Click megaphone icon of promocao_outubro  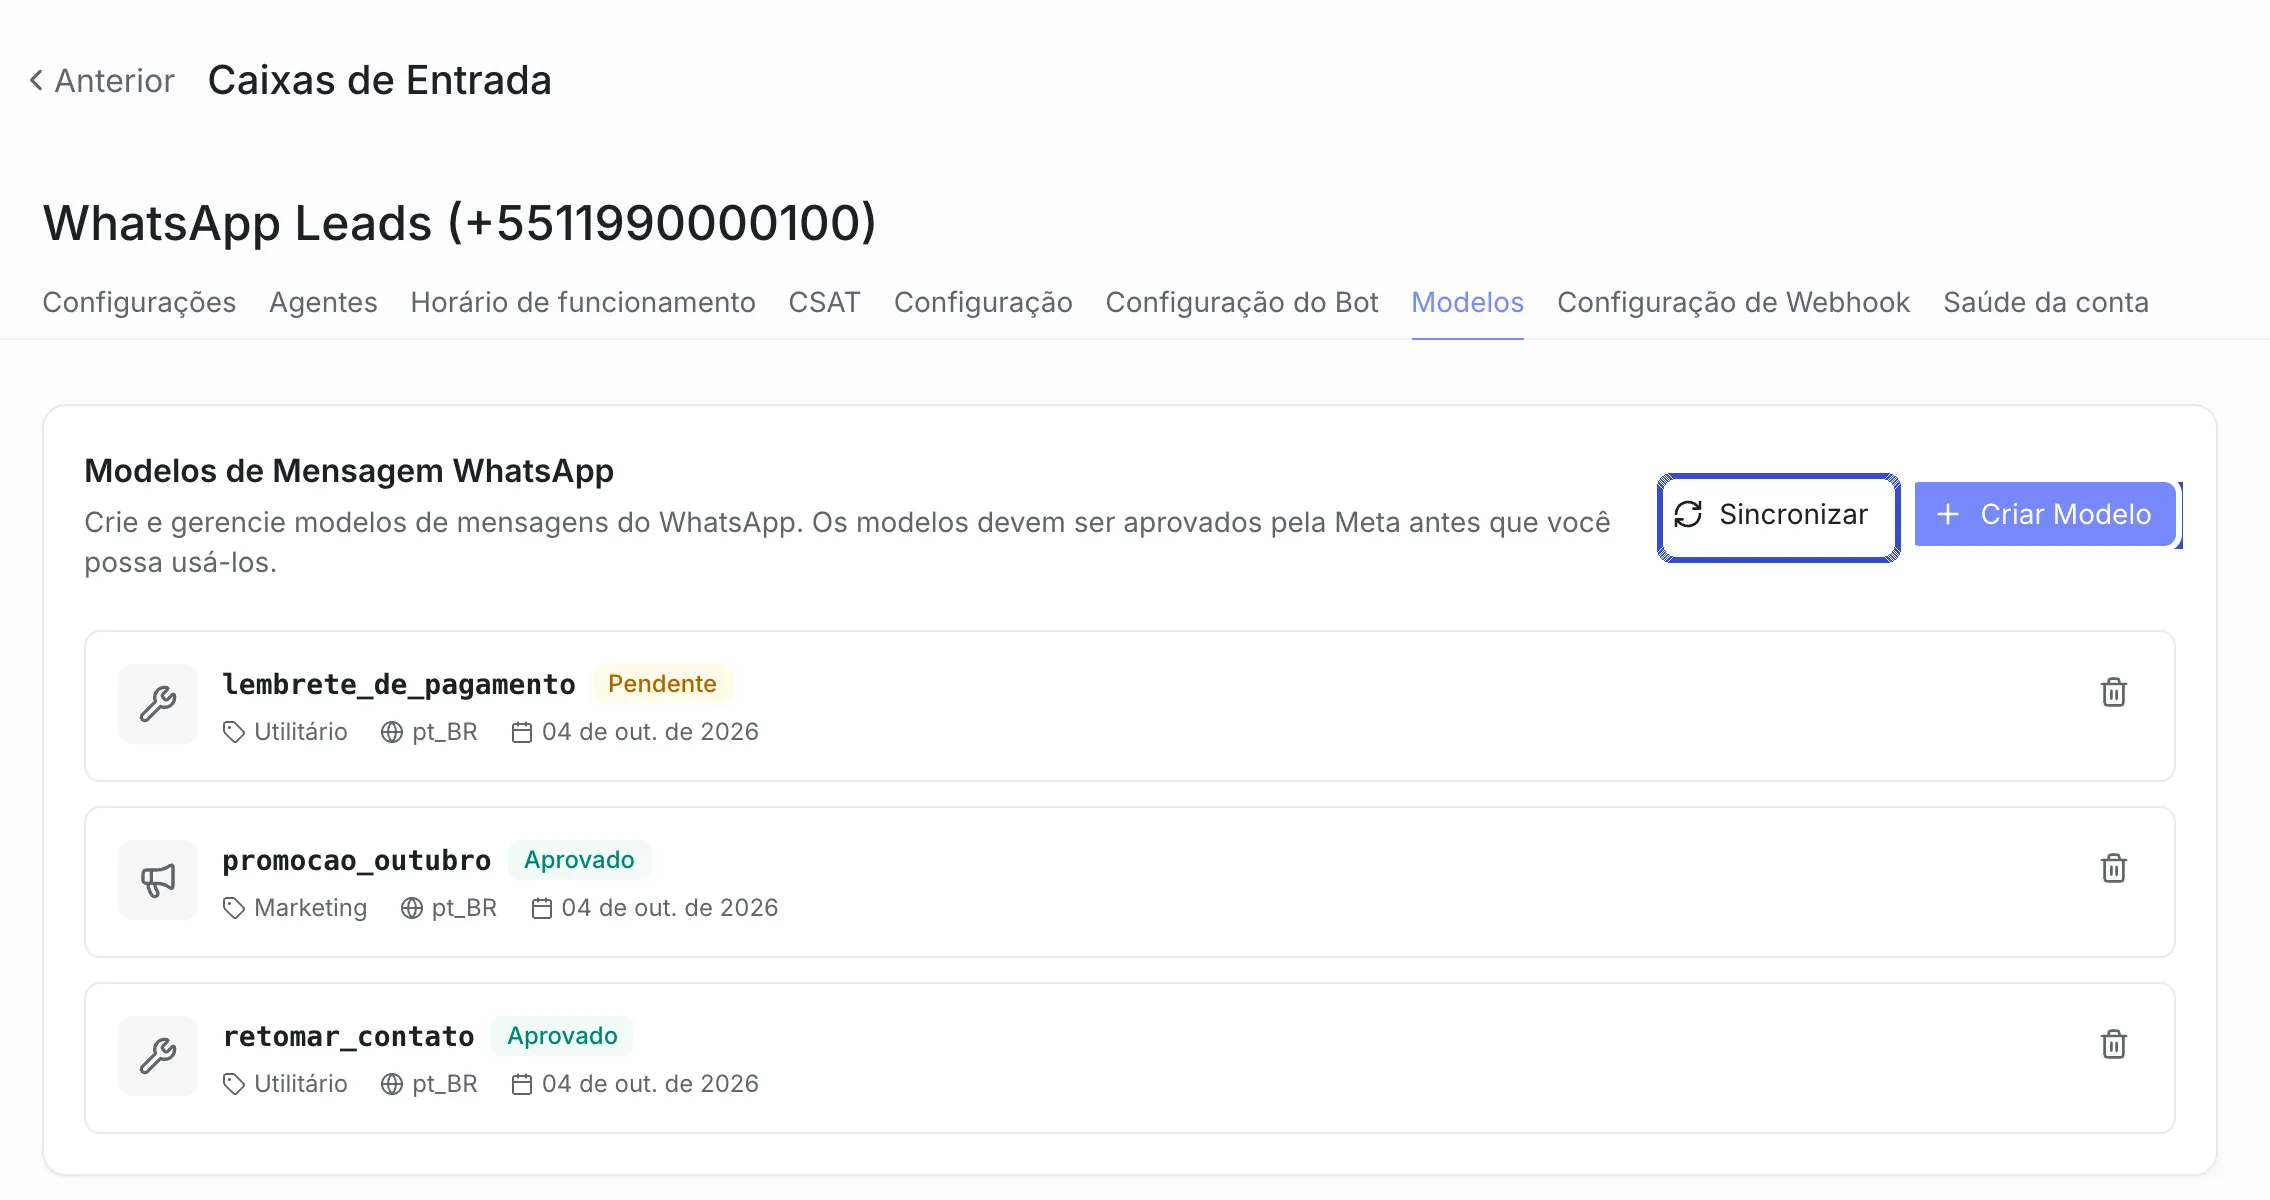point(158,880)
